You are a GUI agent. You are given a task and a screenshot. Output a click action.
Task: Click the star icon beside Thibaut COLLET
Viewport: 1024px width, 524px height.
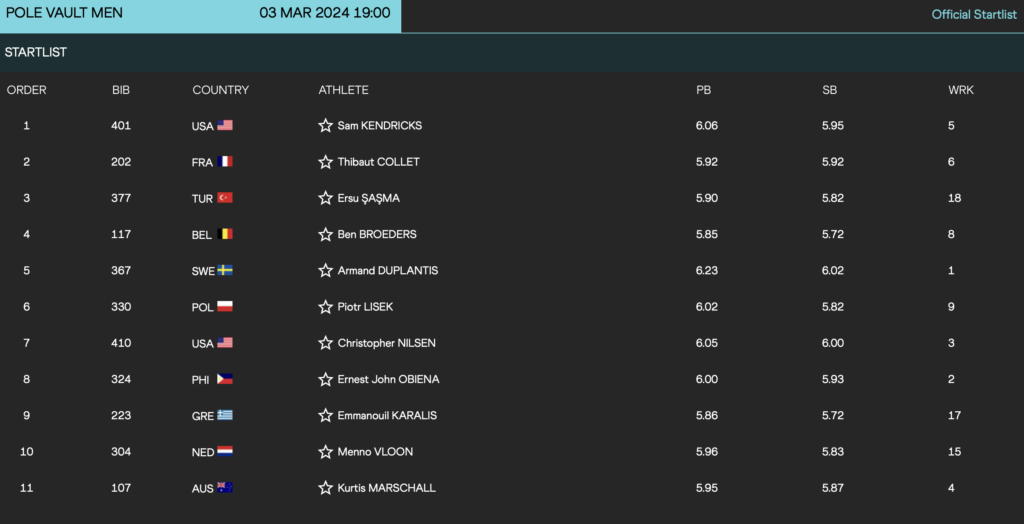click(x=325, y=162)
